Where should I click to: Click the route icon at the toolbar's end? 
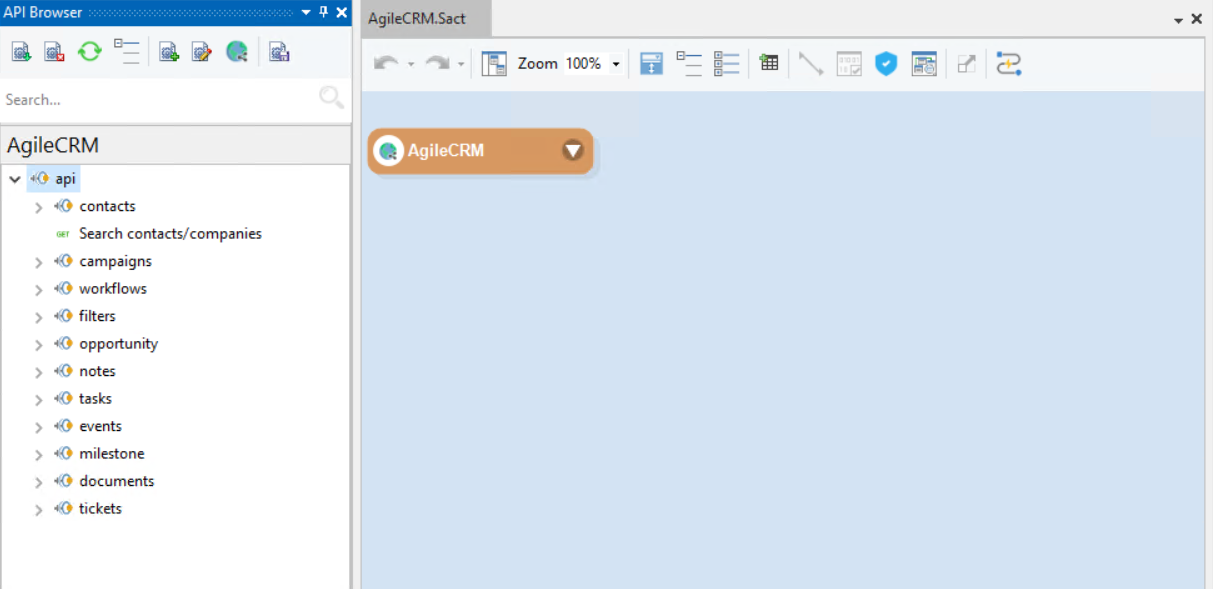pyautogui.click(x=1008, y=64)
